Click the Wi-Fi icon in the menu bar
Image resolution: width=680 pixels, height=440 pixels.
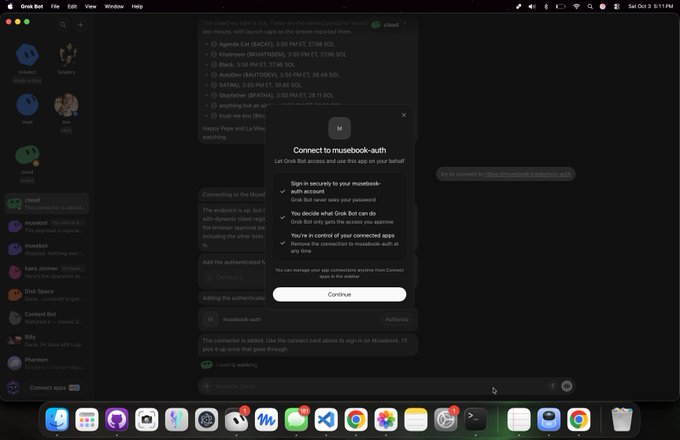(x=576, y=7)
